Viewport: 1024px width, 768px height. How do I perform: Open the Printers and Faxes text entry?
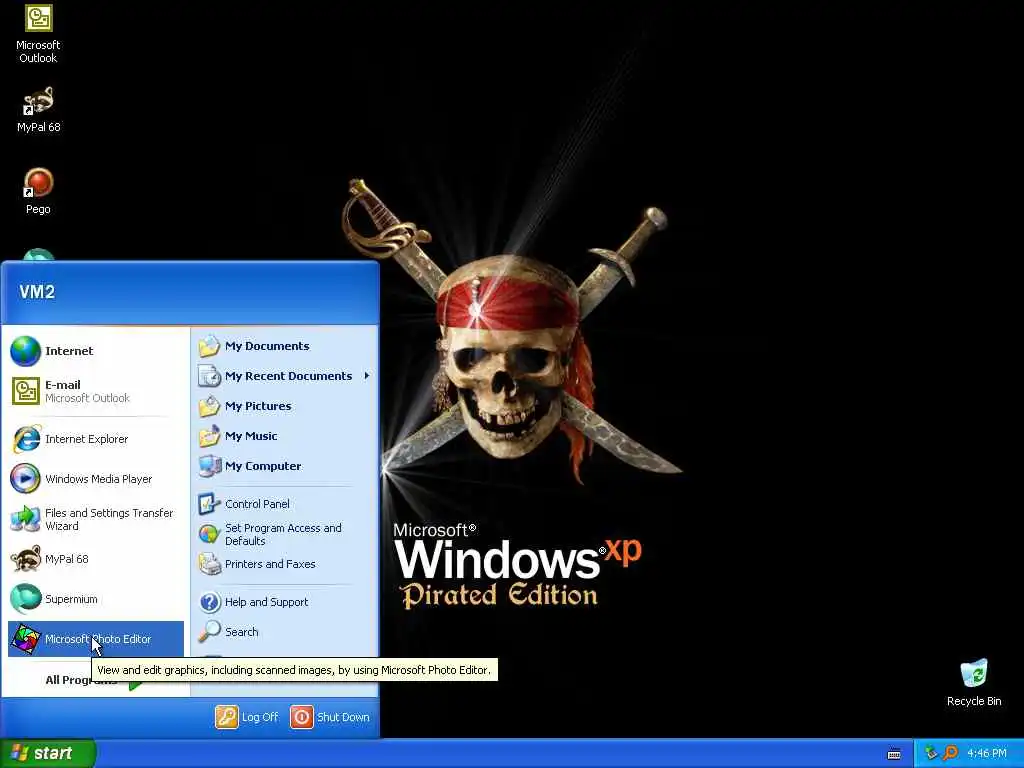[270, 564]
